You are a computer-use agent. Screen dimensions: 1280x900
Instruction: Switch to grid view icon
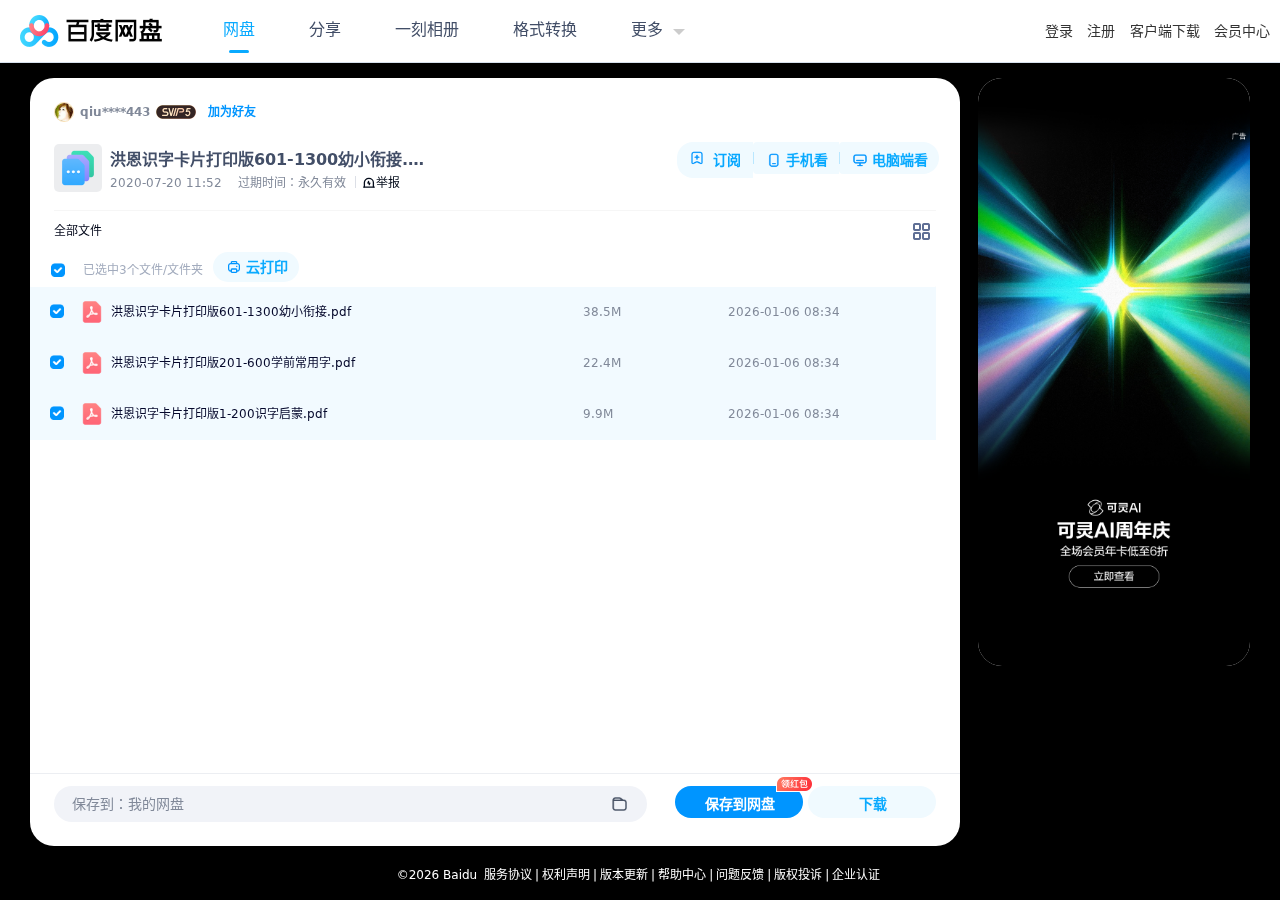click(x=921, y=231)
